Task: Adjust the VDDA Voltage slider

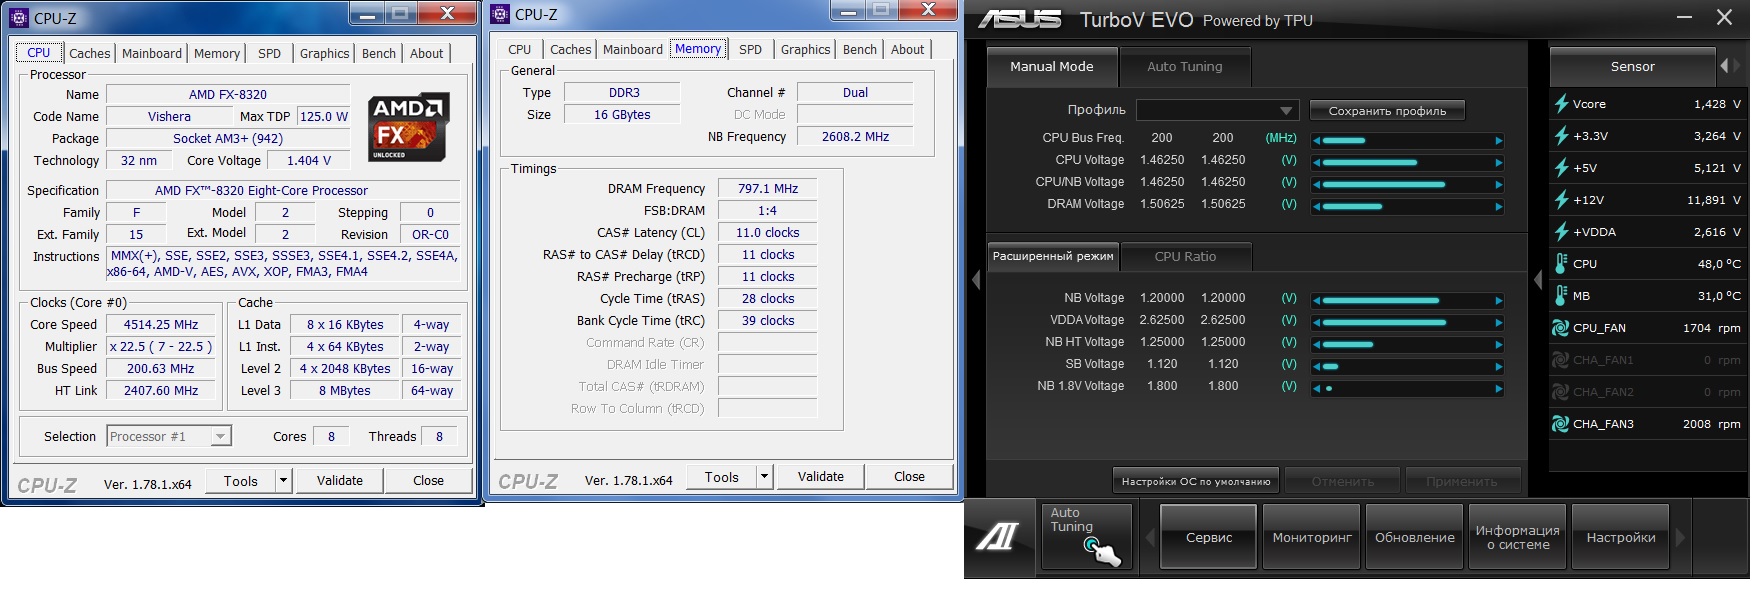Action: [1408, 323]
